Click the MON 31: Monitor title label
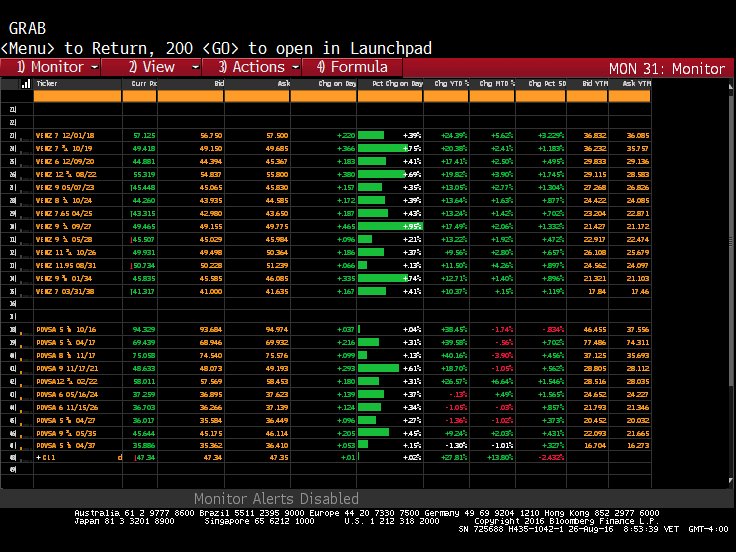The width and height of the screenshot is (736, 552). point(667,69)
